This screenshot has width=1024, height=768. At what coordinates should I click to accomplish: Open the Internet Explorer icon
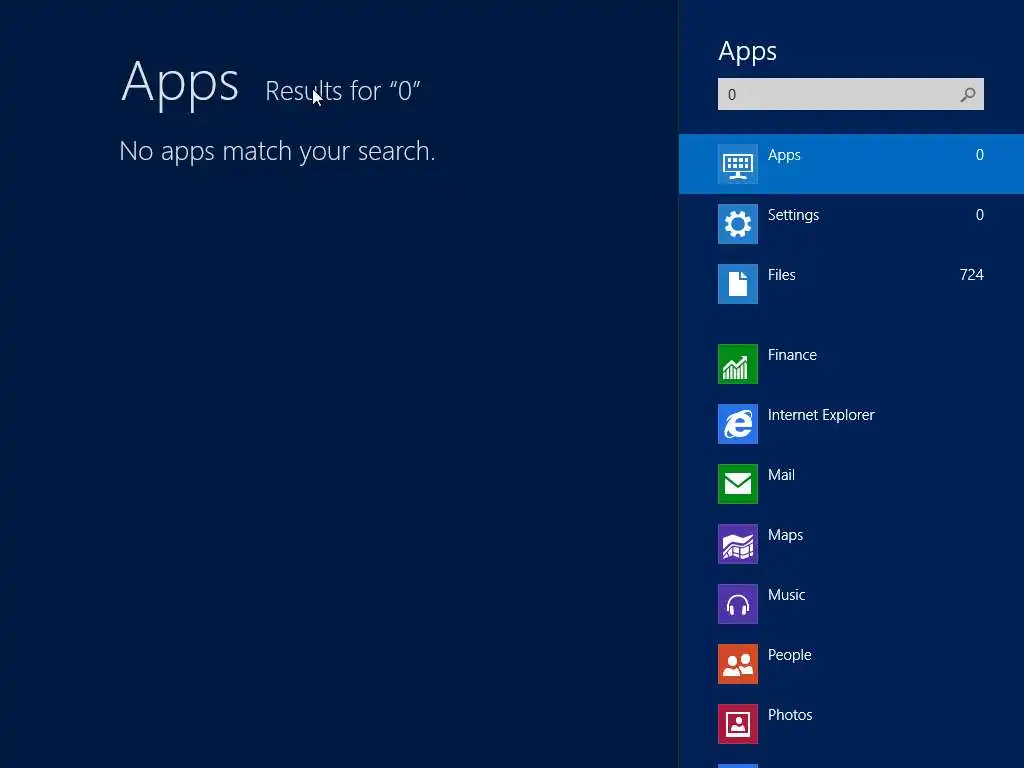click(x=737, y=424)
